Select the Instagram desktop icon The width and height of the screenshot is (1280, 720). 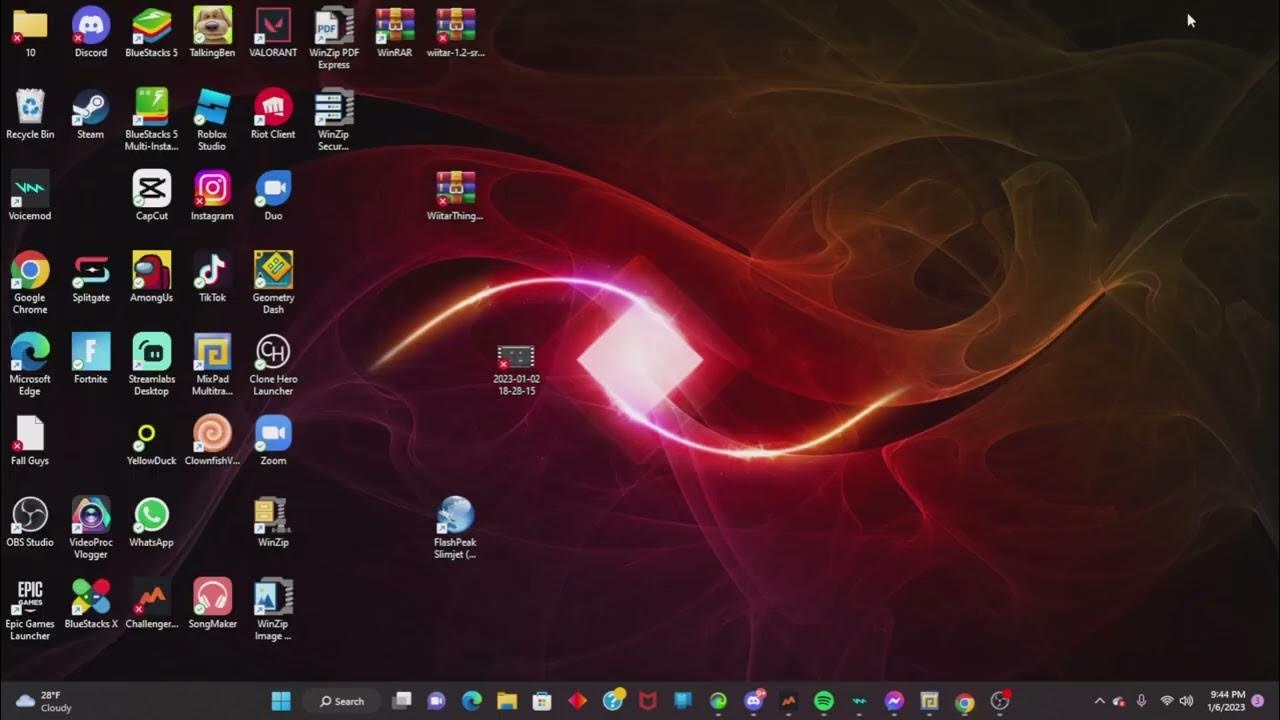coord(212,196)
